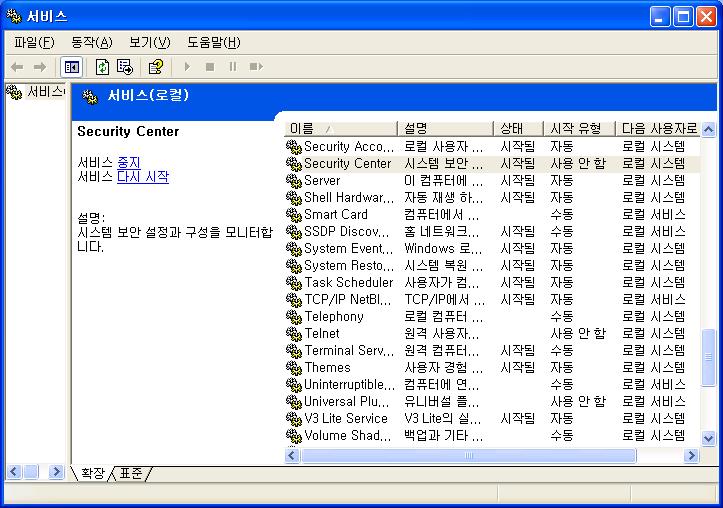Click the Start Service play button
The height and width of the screenshot is (508, 723).
pyautogui.click(x=187, y=67)
